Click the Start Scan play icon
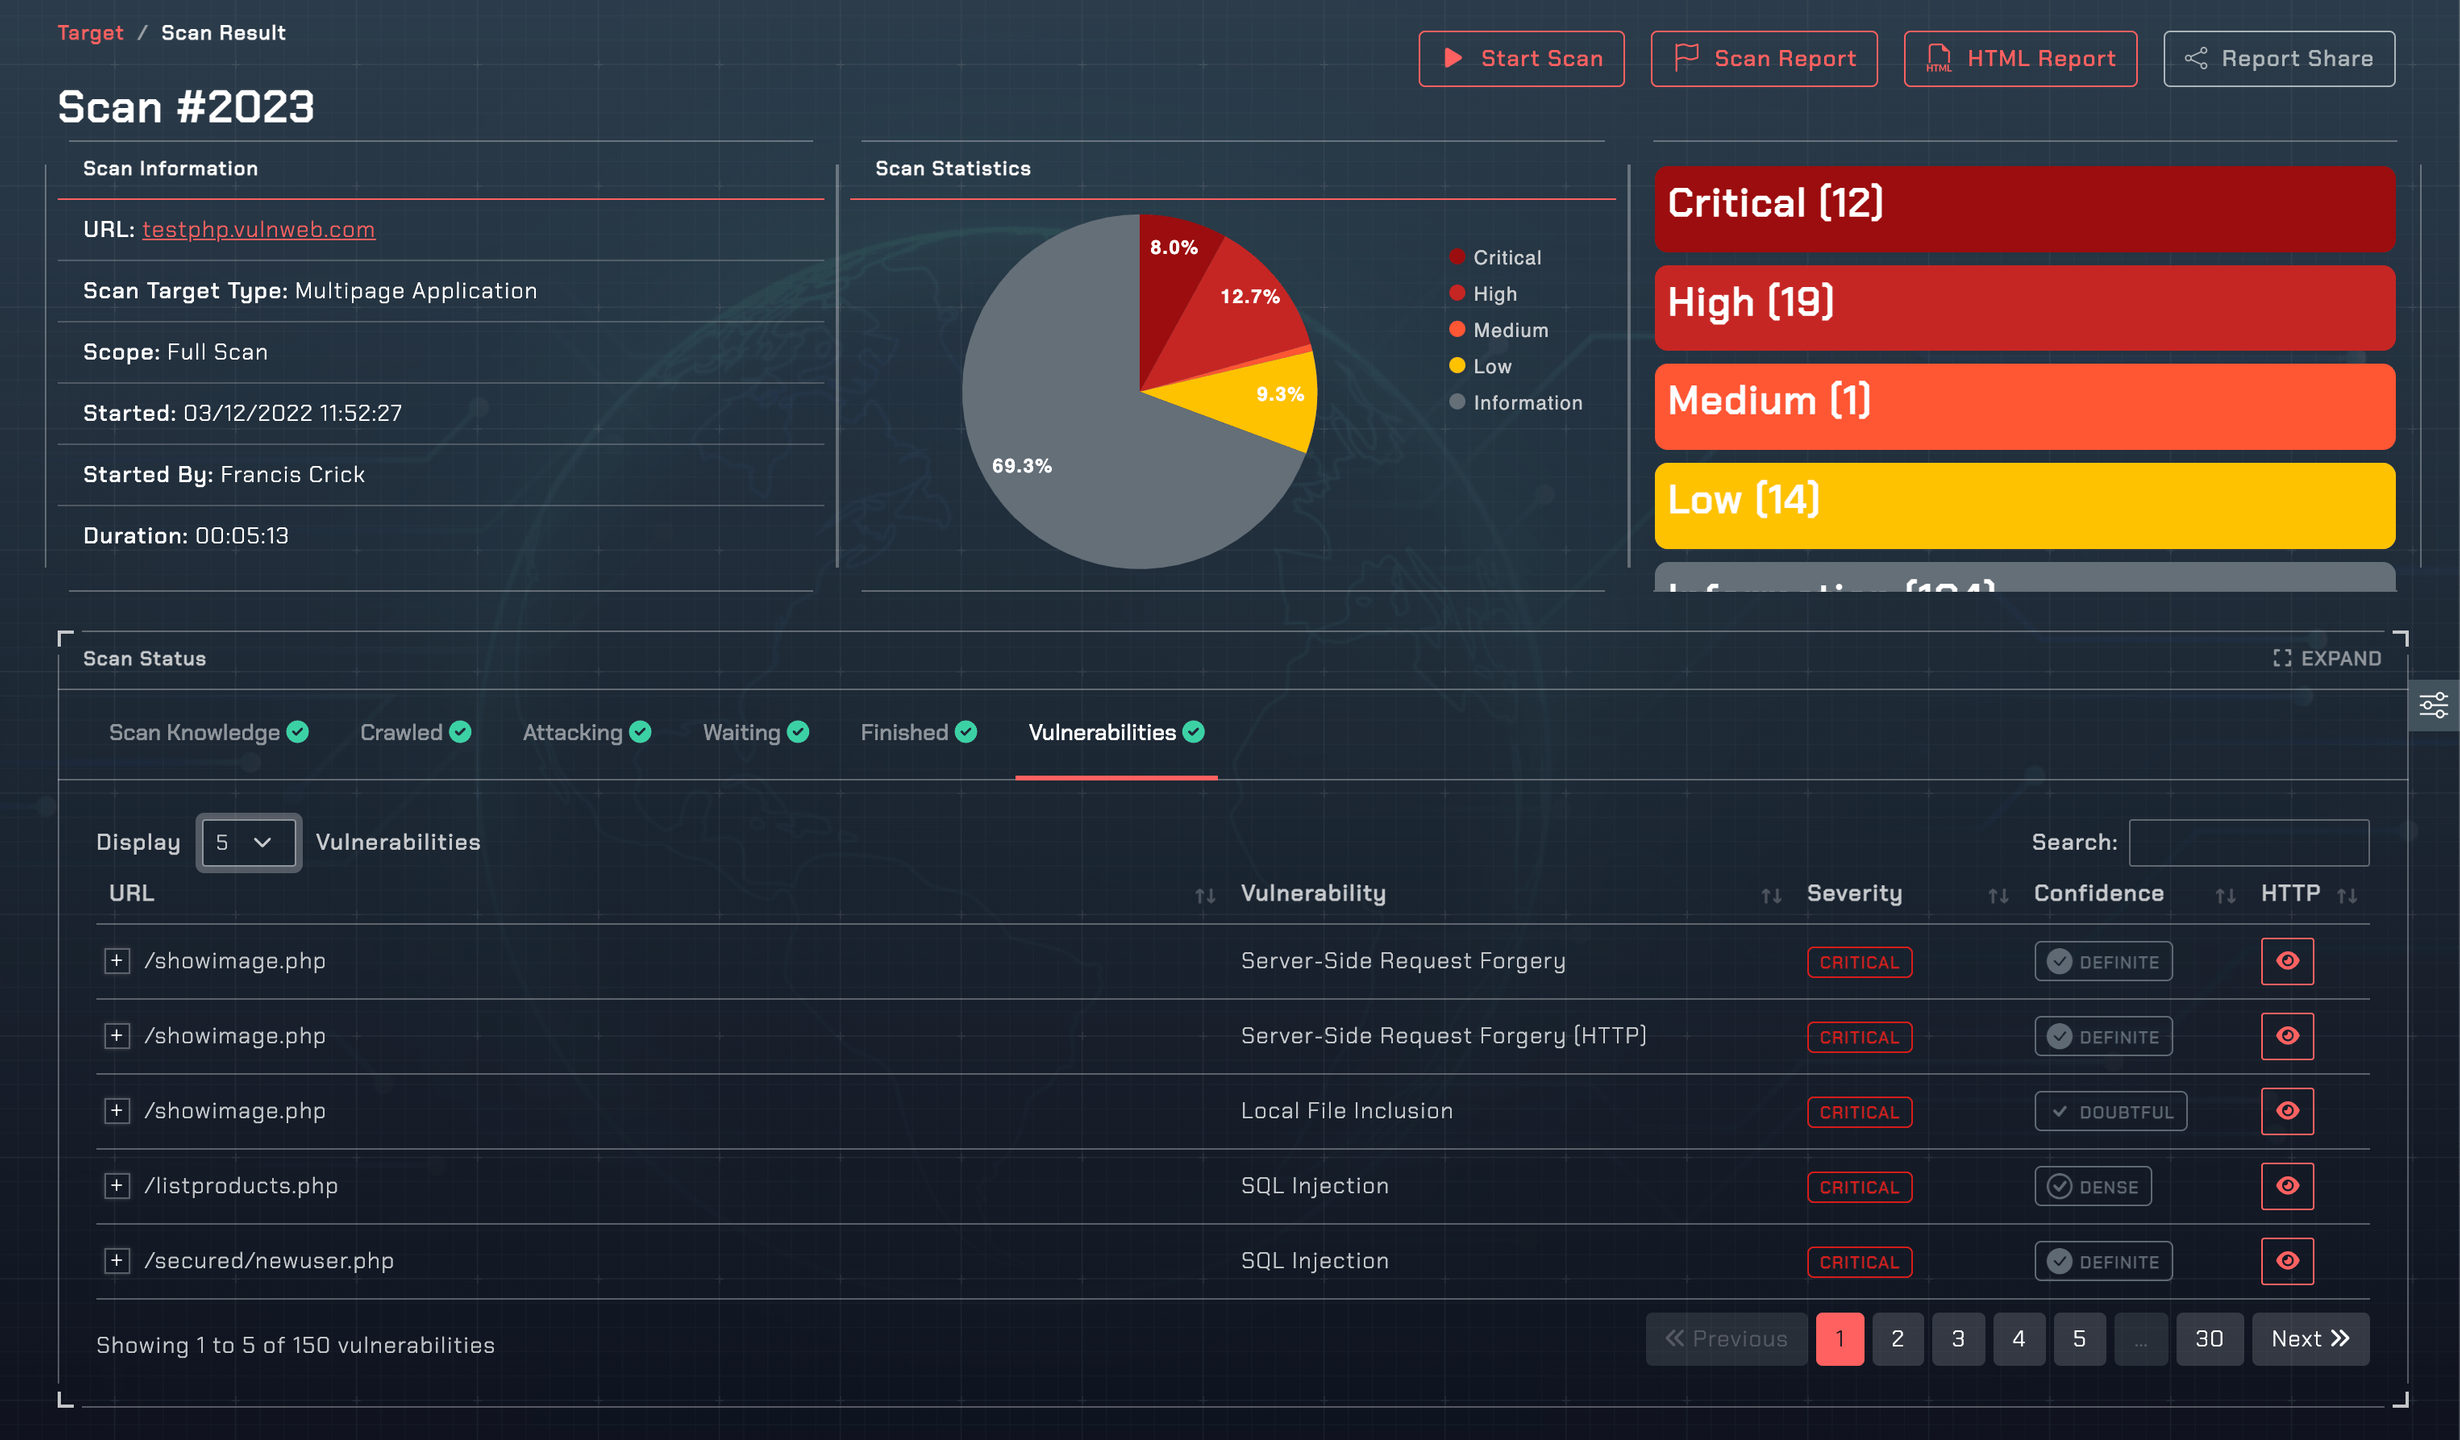 point(1453,58)
